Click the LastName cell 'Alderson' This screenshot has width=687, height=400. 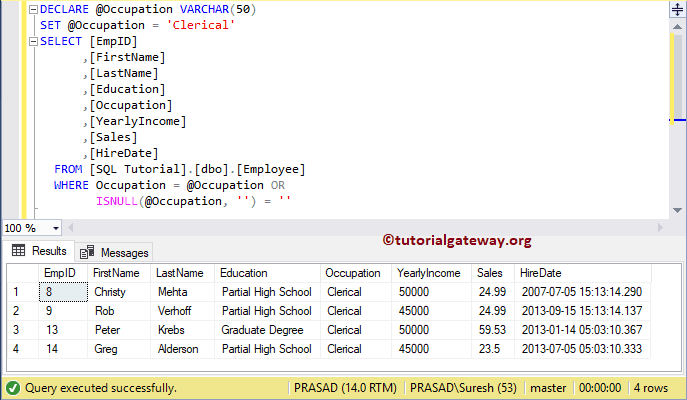coord(182,349)
